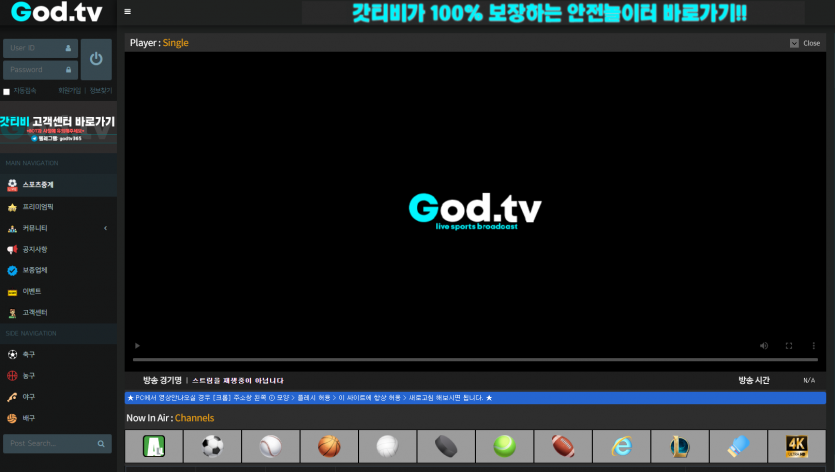
Task: Select the volleyball channel tab
Action: (388, 446)
